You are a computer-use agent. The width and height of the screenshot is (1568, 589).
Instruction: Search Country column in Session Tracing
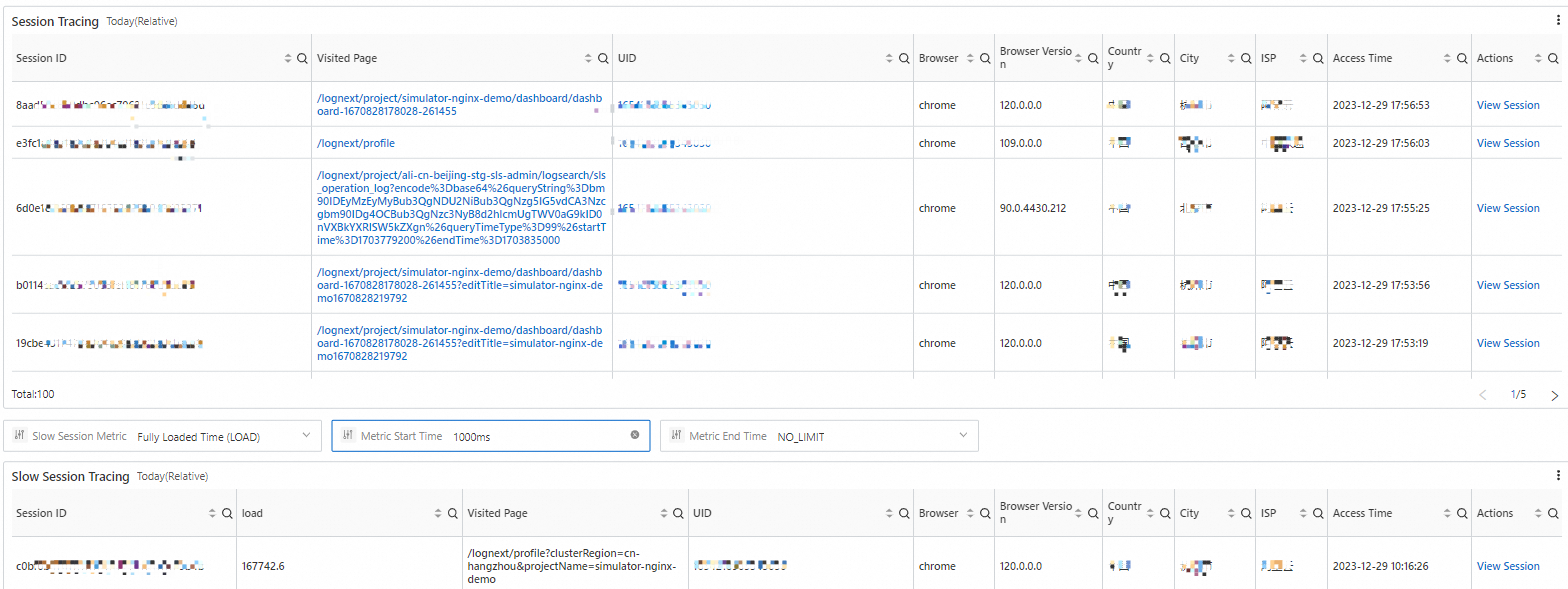pyautogui.click(x=1164, y=59)
